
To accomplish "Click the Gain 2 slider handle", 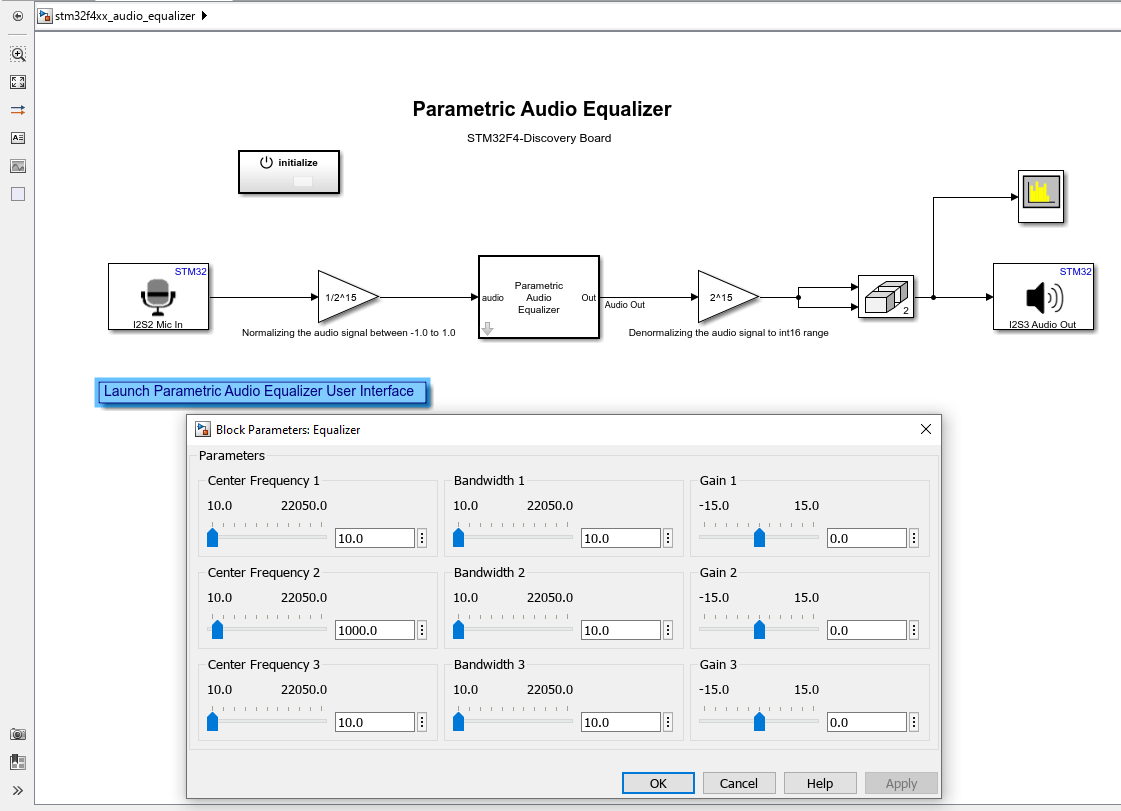I will coord(758,629).
